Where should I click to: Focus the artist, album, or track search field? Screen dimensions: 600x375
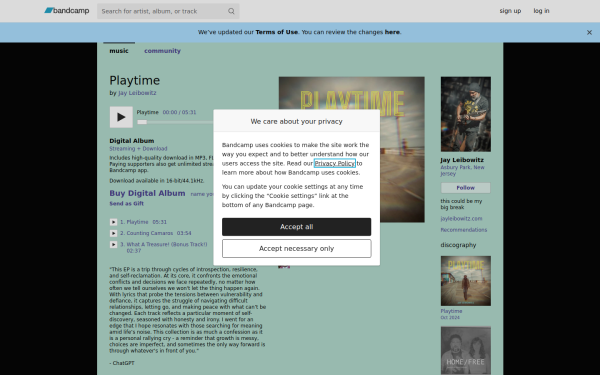(x=168, y=11)
